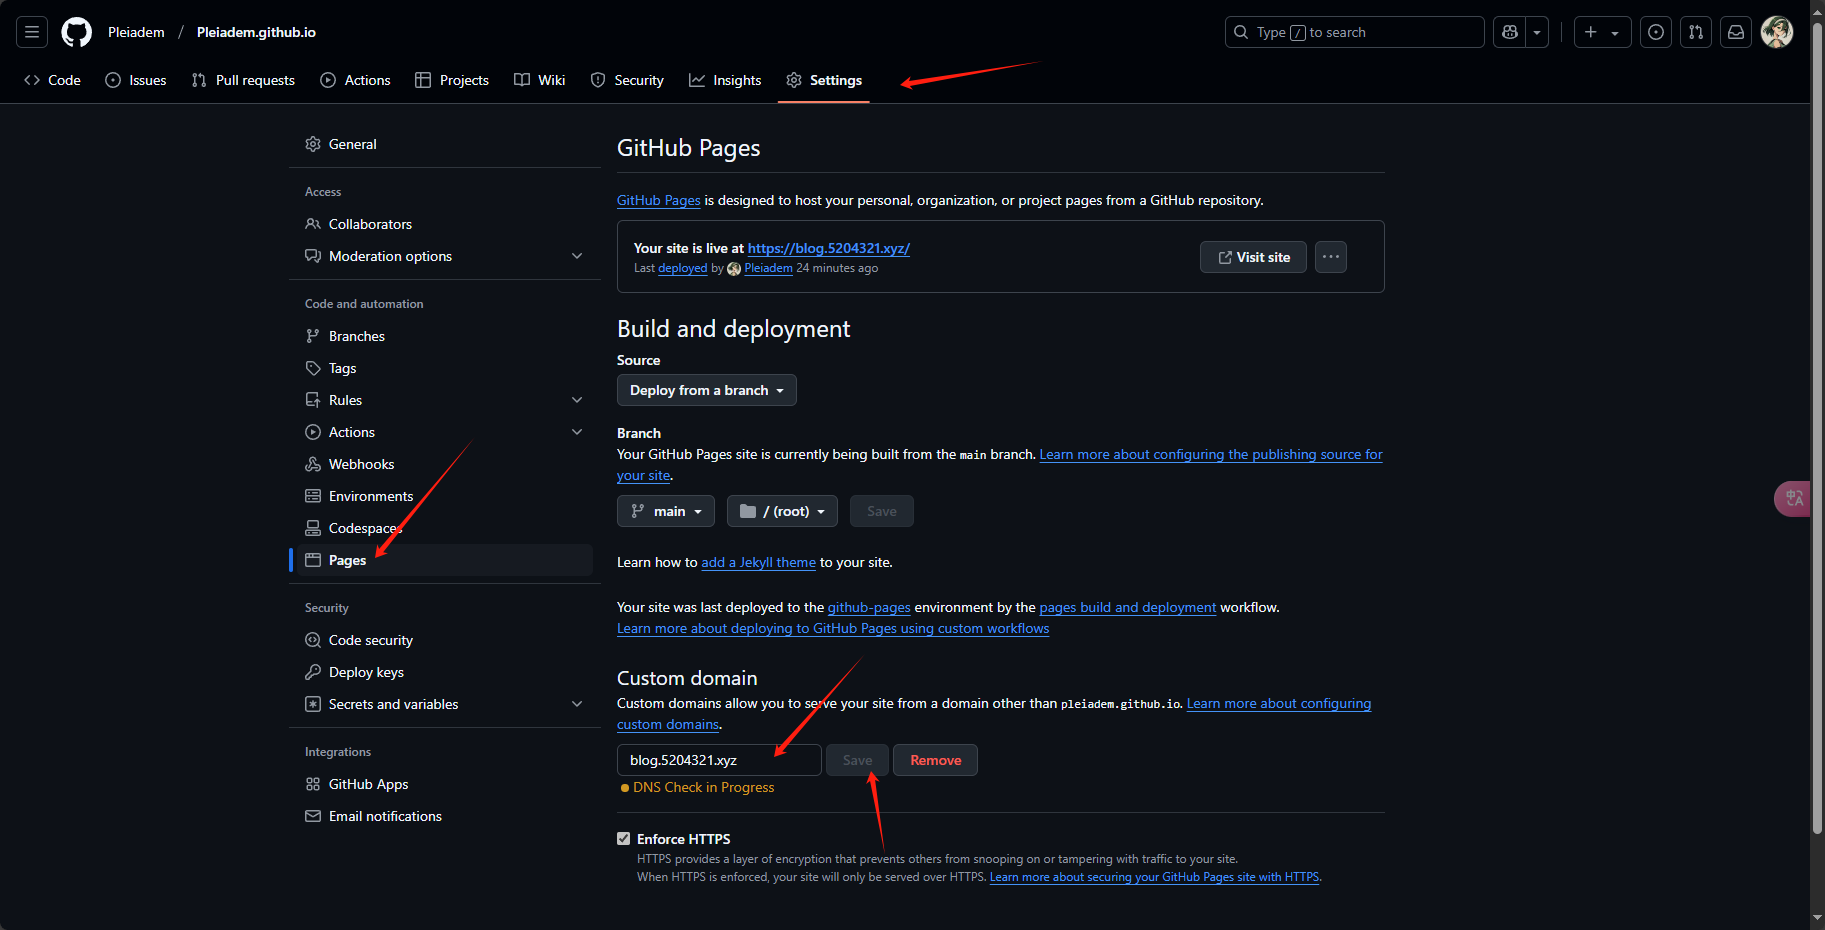Open the main branch selector dropdown

666,511
